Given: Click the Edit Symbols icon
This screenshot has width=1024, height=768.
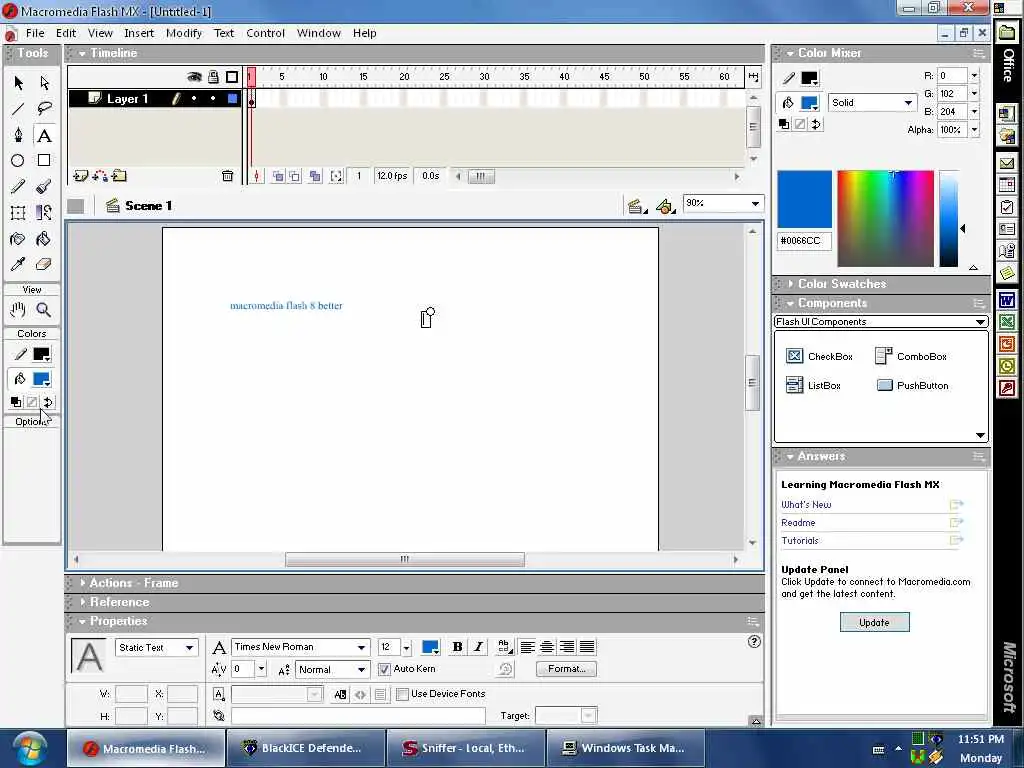Looking at the screenshot, I should click(x=665, y=206).
